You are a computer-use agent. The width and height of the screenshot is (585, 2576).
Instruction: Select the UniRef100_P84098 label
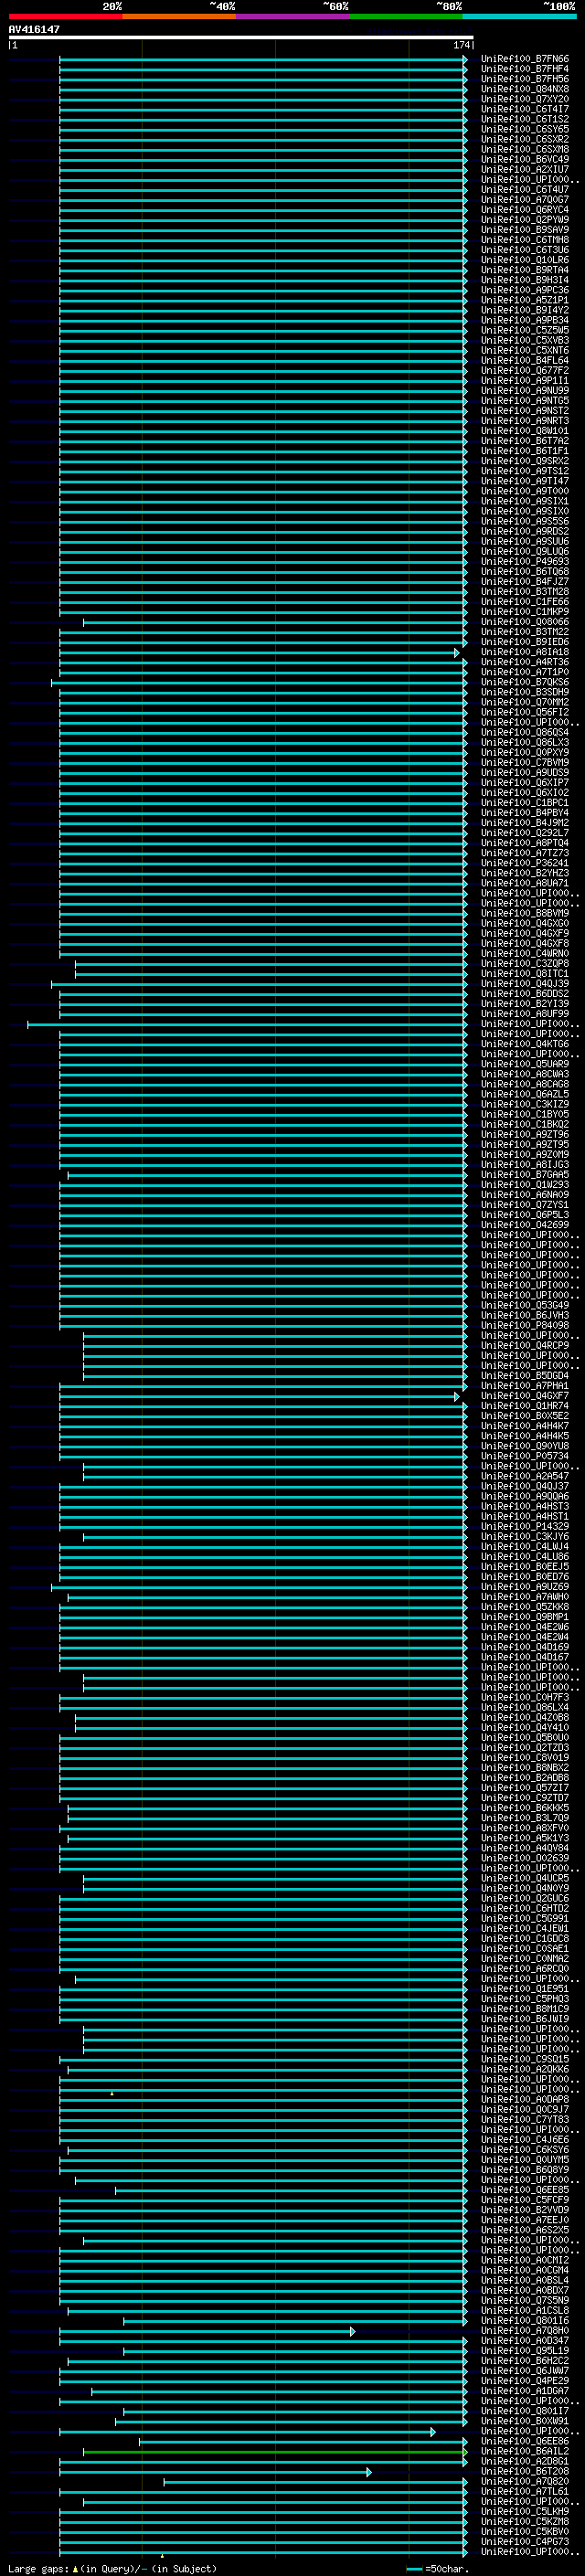pos(524,1325)
